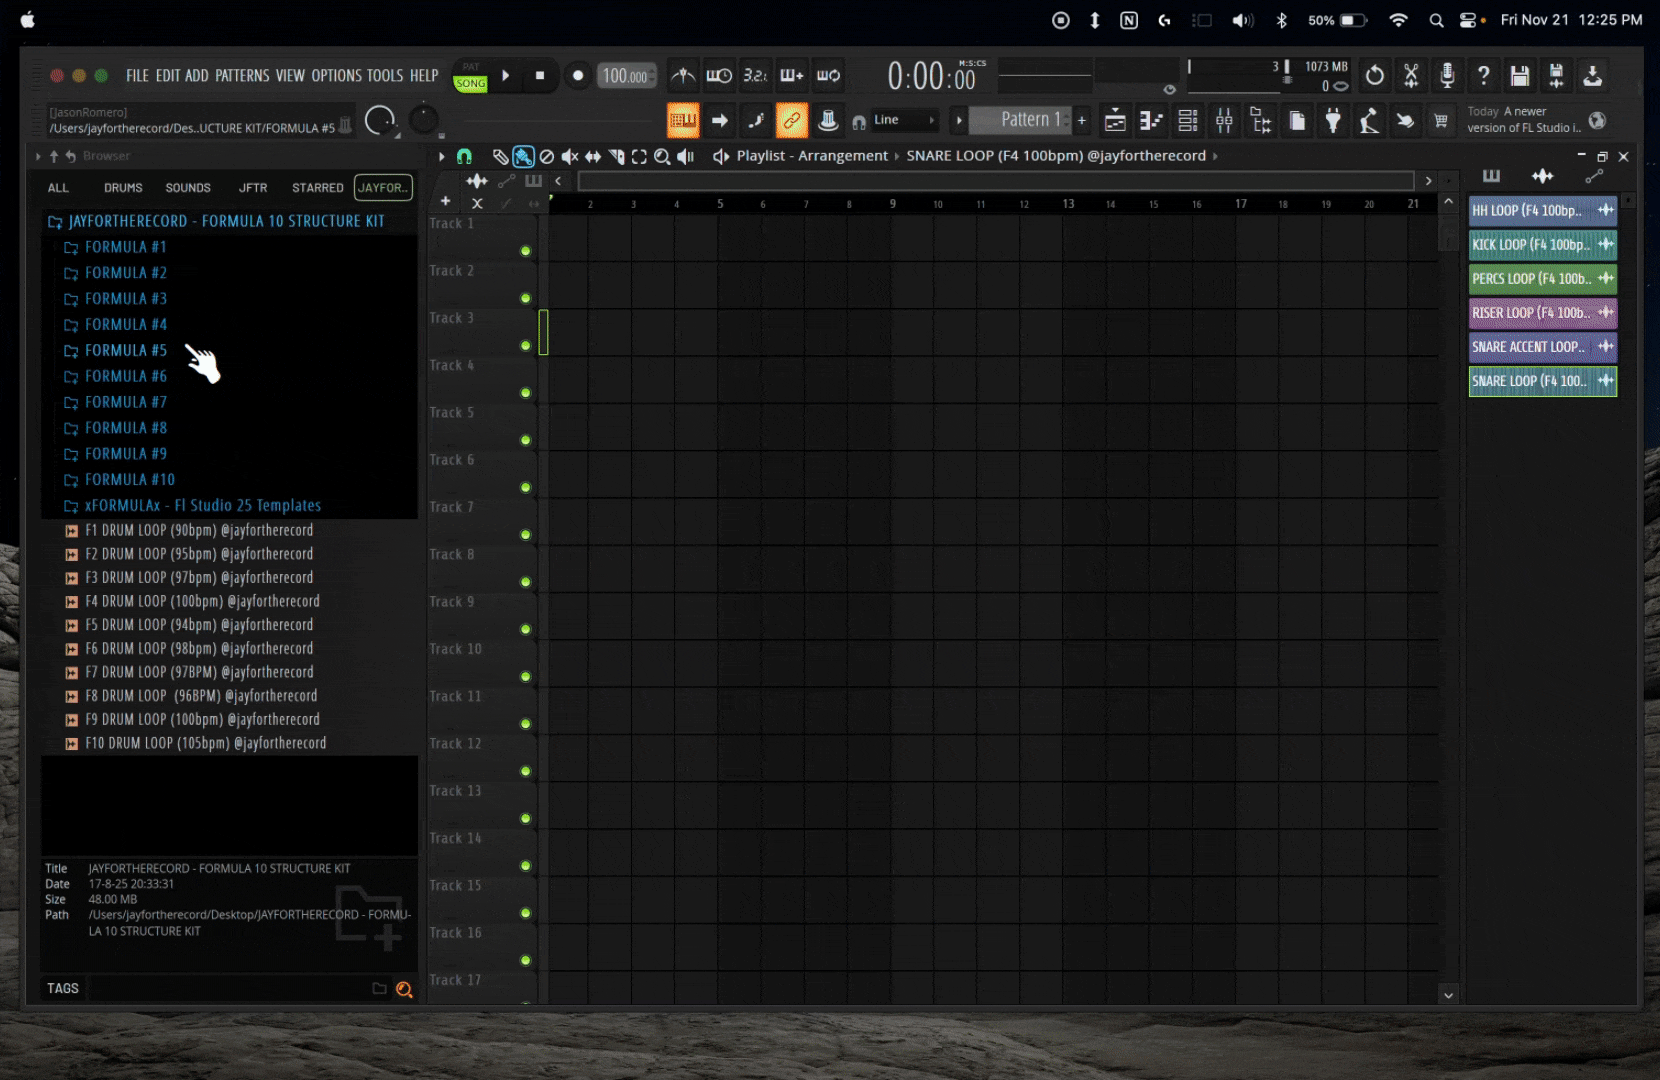Viewport: 1660px width, 1080px height.
Task: Expand the FORMULA #5 folder
Action: (125, 351)
